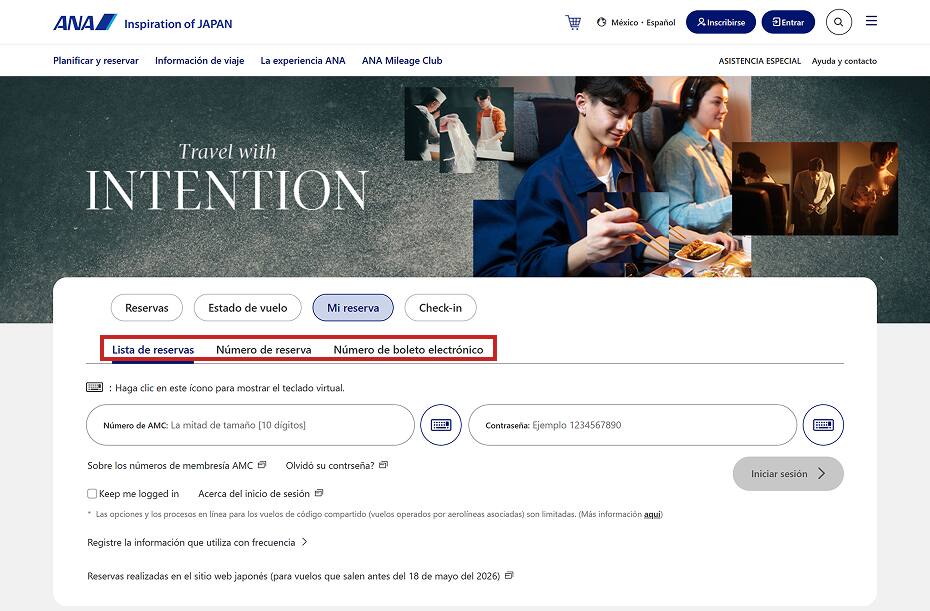Open the shopping cart icon
This screenshot has width=930, height=611.
pos(573,22)
